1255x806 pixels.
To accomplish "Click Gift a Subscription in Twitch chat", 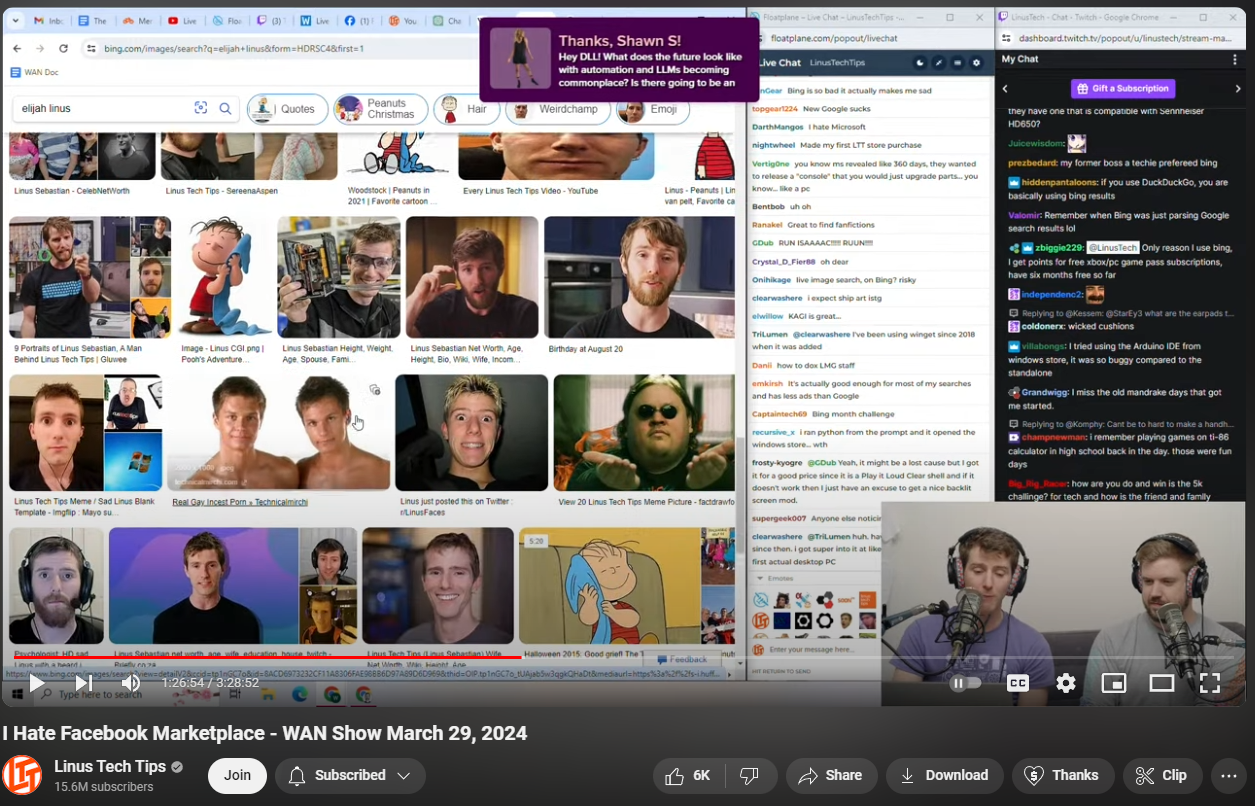I will [x=1123, y=88].
